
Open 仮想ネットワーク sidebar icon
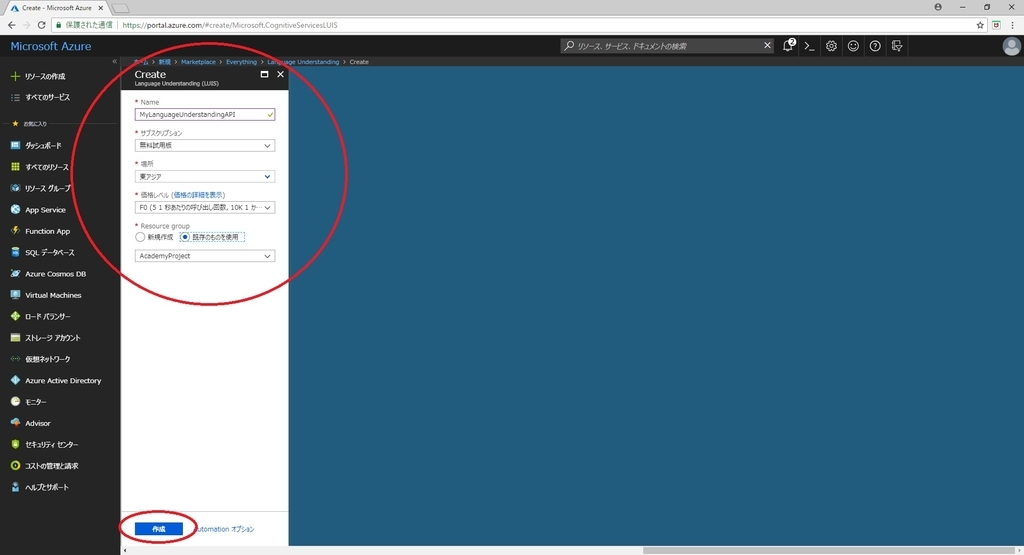click(15, 359)
